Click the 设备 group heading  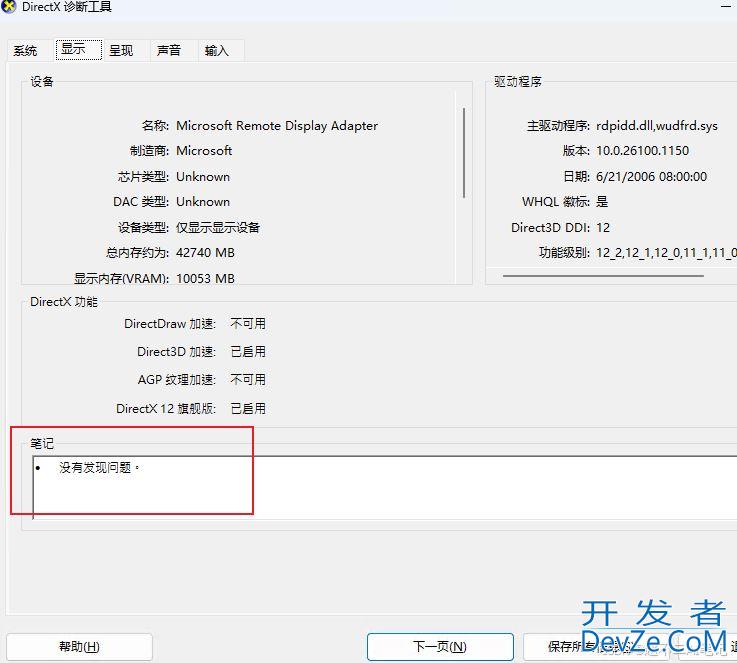coord(42,82)
